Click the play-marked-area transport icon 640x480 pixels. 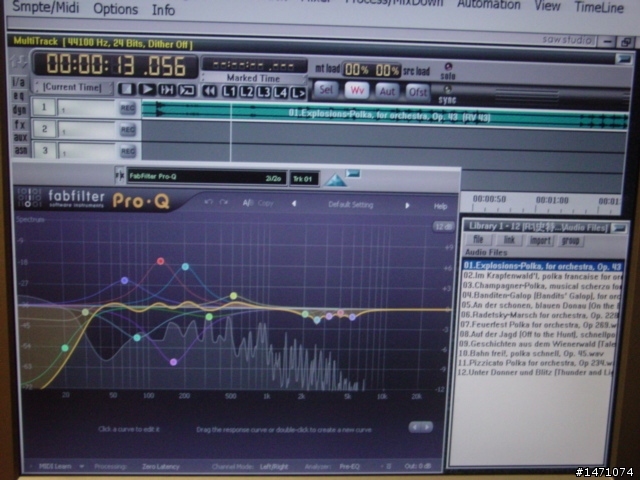(167, 89)
